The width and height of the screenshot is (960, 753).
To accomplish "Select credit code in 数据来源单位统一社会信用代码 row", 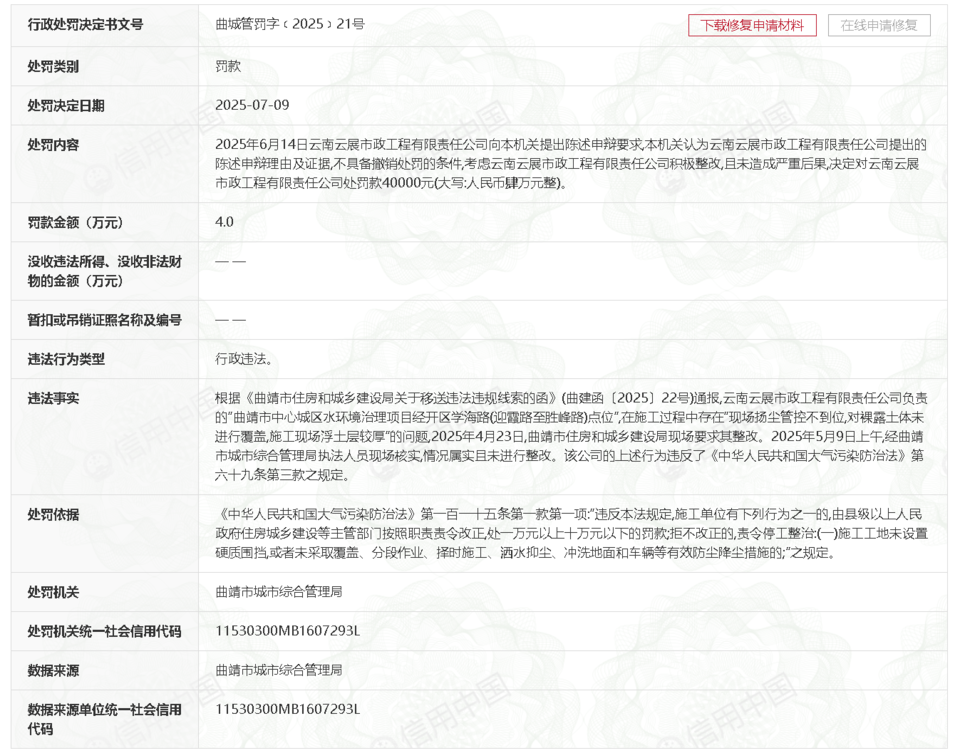I will click(287, 709).
